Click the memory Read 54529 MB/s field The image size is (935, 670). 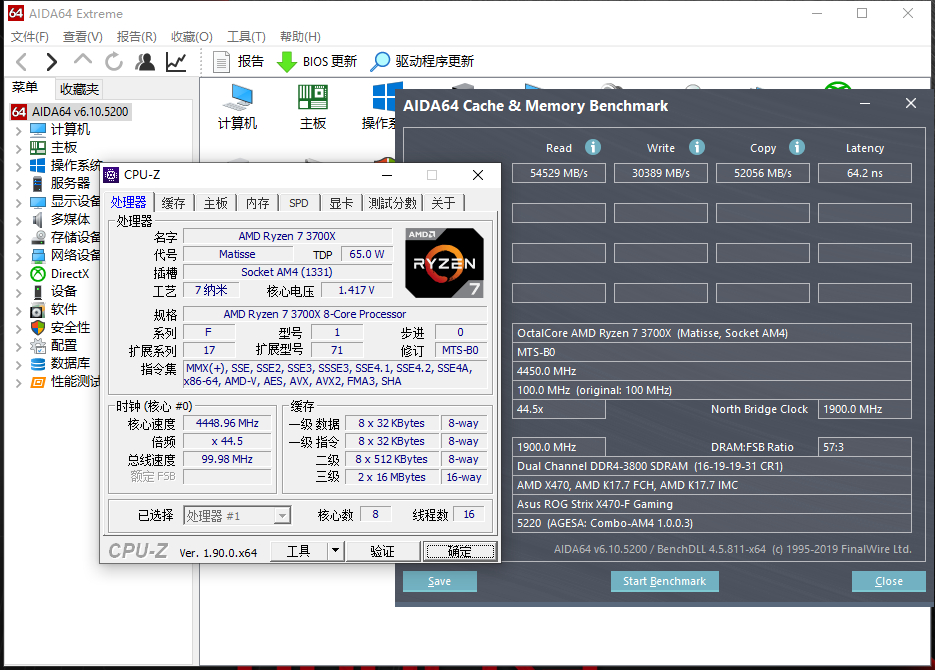point(559,173)
